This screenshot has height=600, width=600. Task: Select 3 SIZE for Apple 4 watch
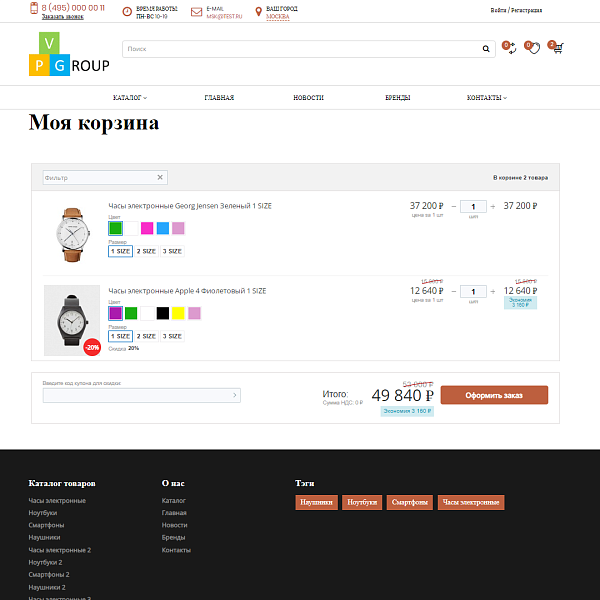(x=173, y=336)
